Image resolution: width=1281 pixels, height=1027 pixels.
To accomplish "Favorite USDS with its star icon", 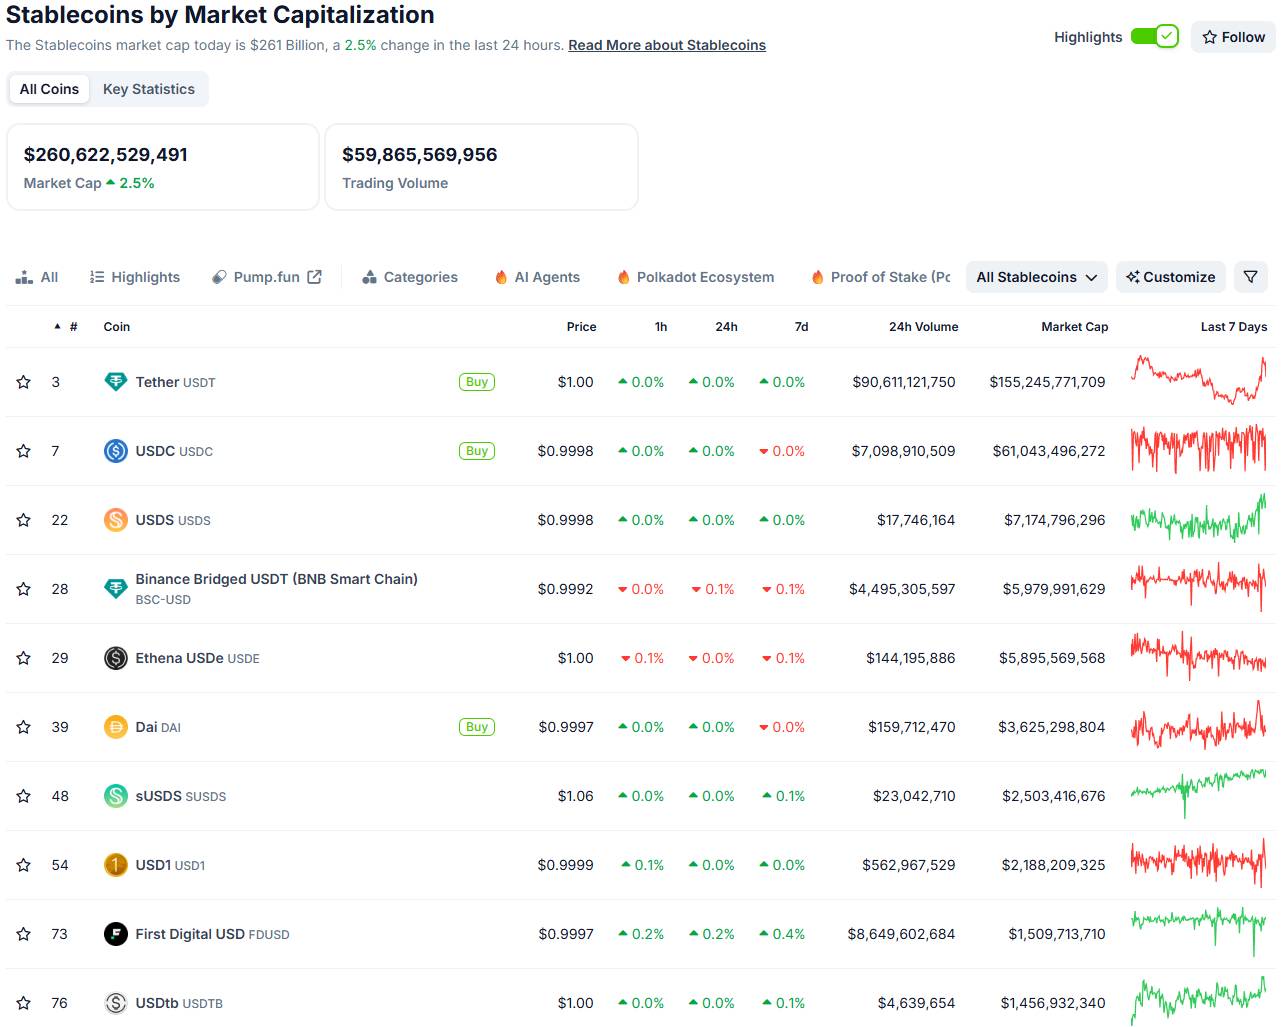I will coord(23,520).
